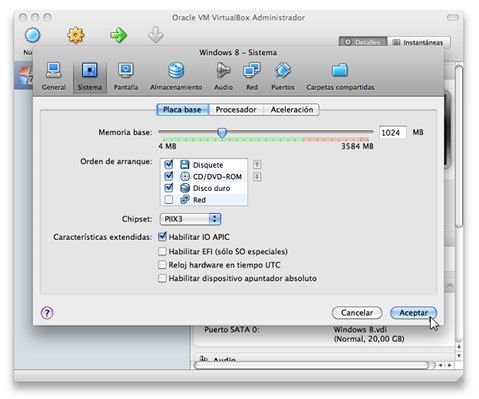The image size is (479, 399).
Task: Click the gear Configuración icon in main toolbar
Action: [x=76, y=35]
